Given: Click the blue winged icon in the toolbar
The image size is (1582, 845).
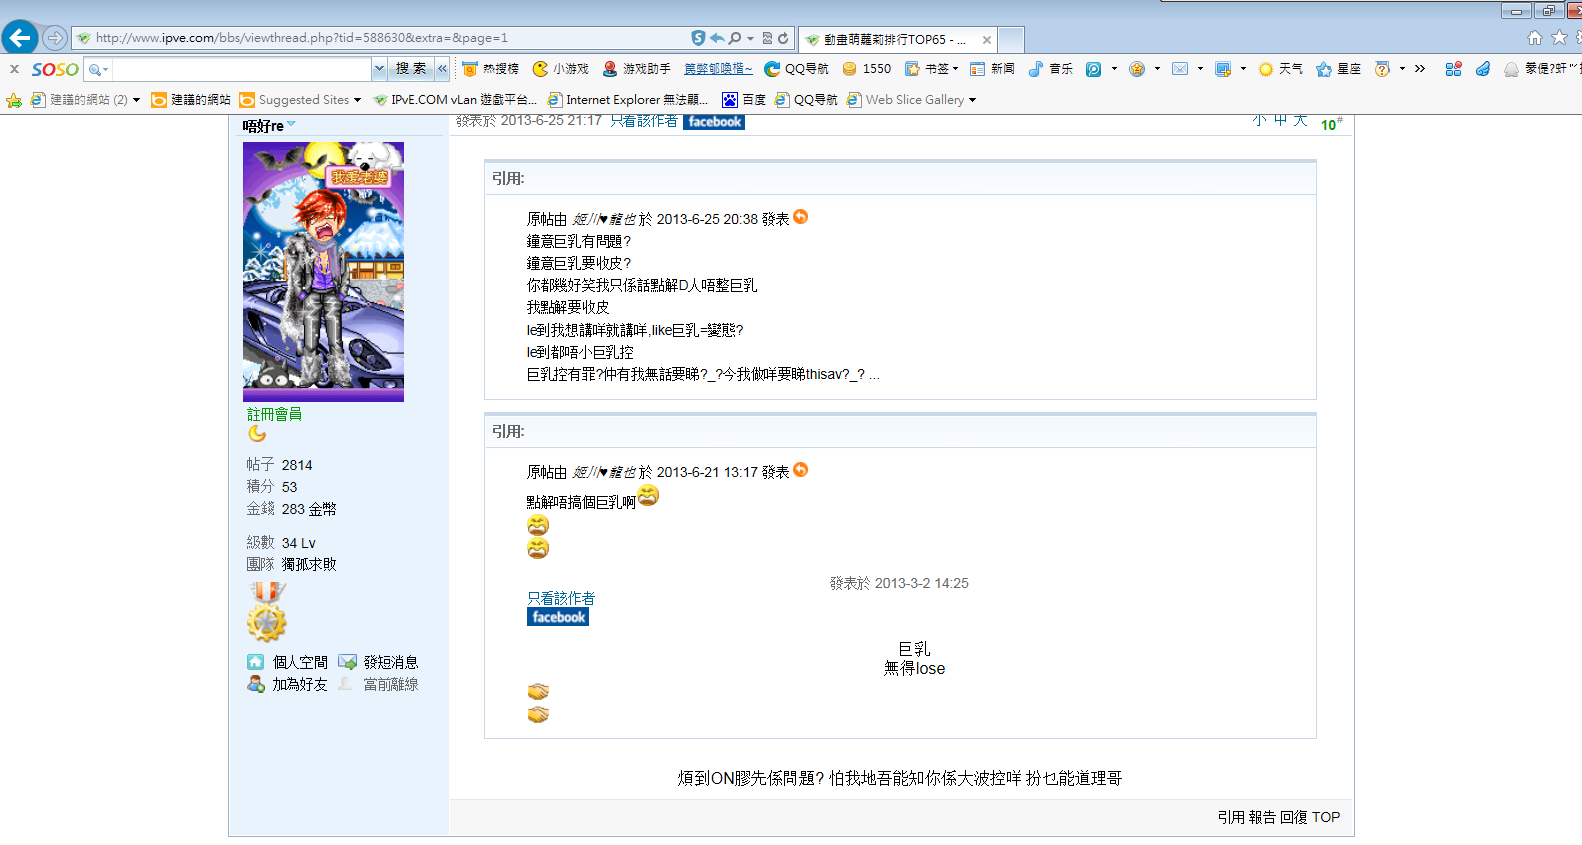Looking at the screenshot, I should coord(1483,69).
